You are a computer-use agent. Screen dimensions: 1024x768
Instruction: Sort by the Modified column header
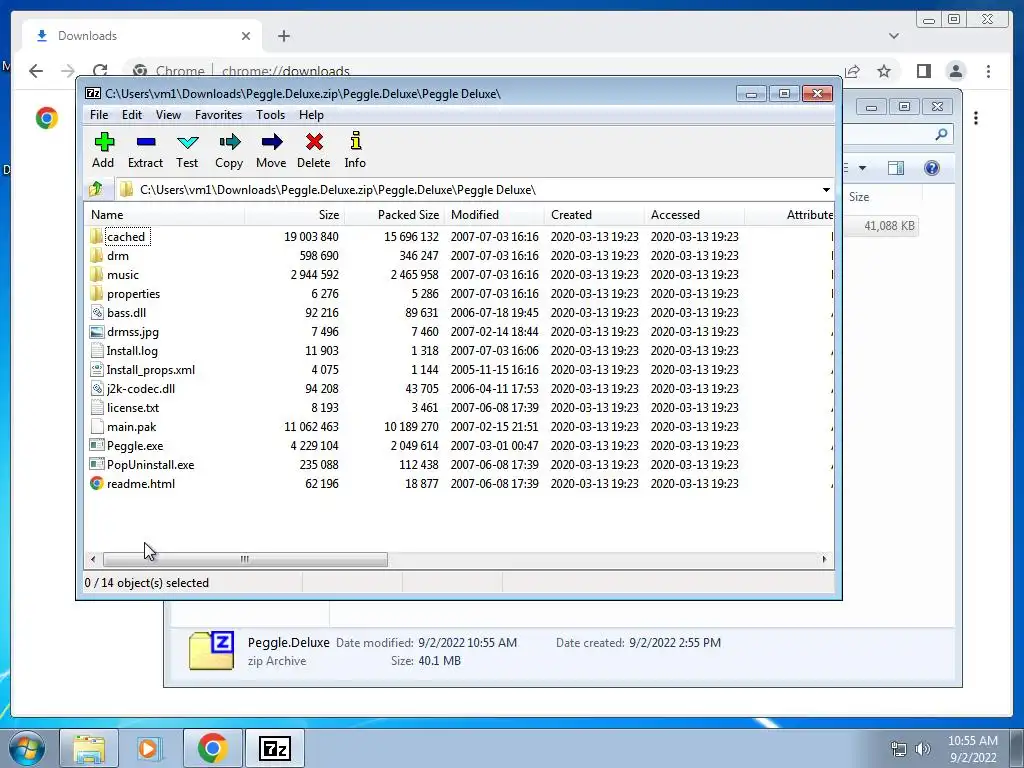point(494,215)
